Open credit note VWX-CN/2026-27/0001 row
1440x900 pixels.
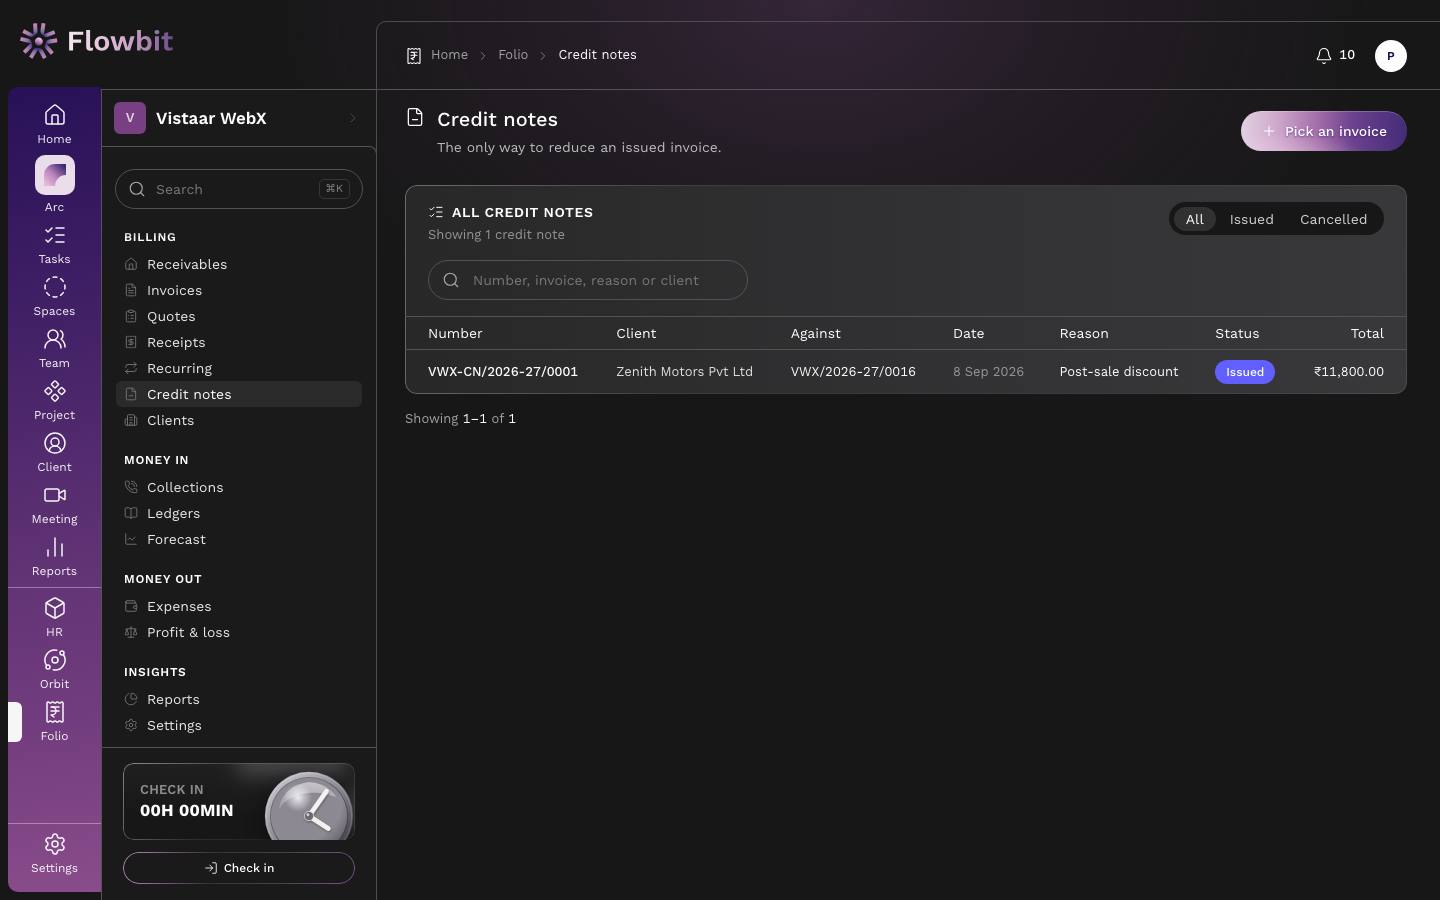(x=905, y=372)
